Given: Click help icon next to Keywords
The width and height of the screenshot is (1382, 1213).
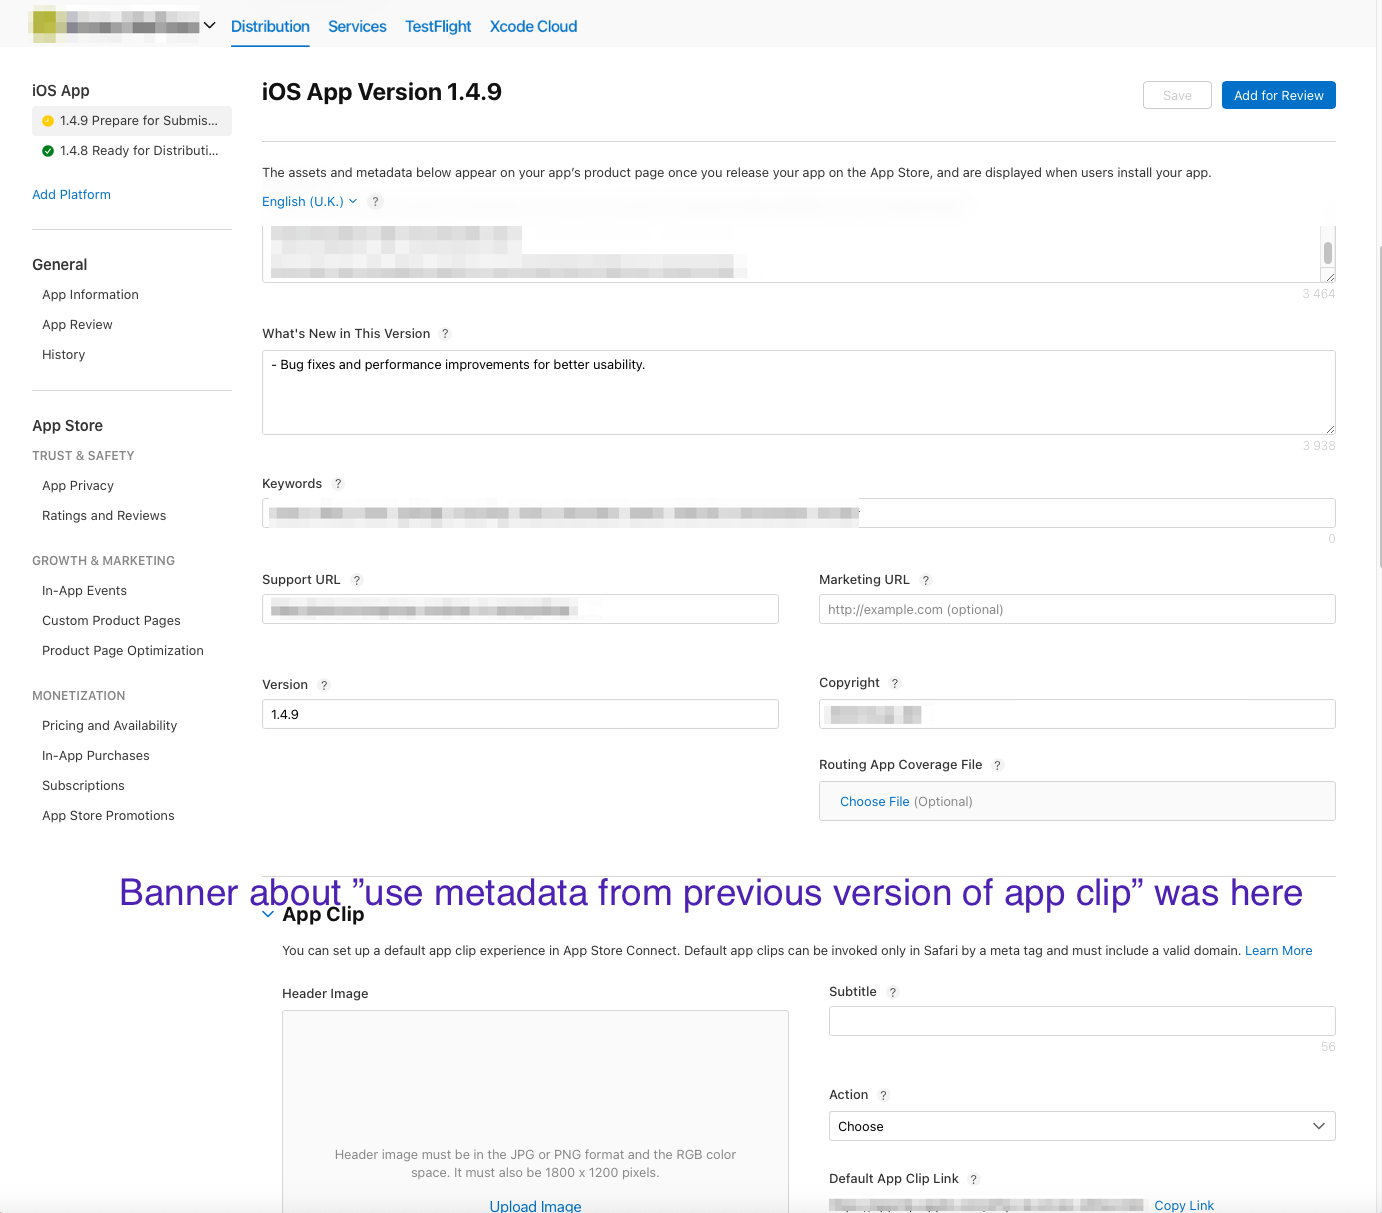Looking at the screenshot, I should point(338,484).
